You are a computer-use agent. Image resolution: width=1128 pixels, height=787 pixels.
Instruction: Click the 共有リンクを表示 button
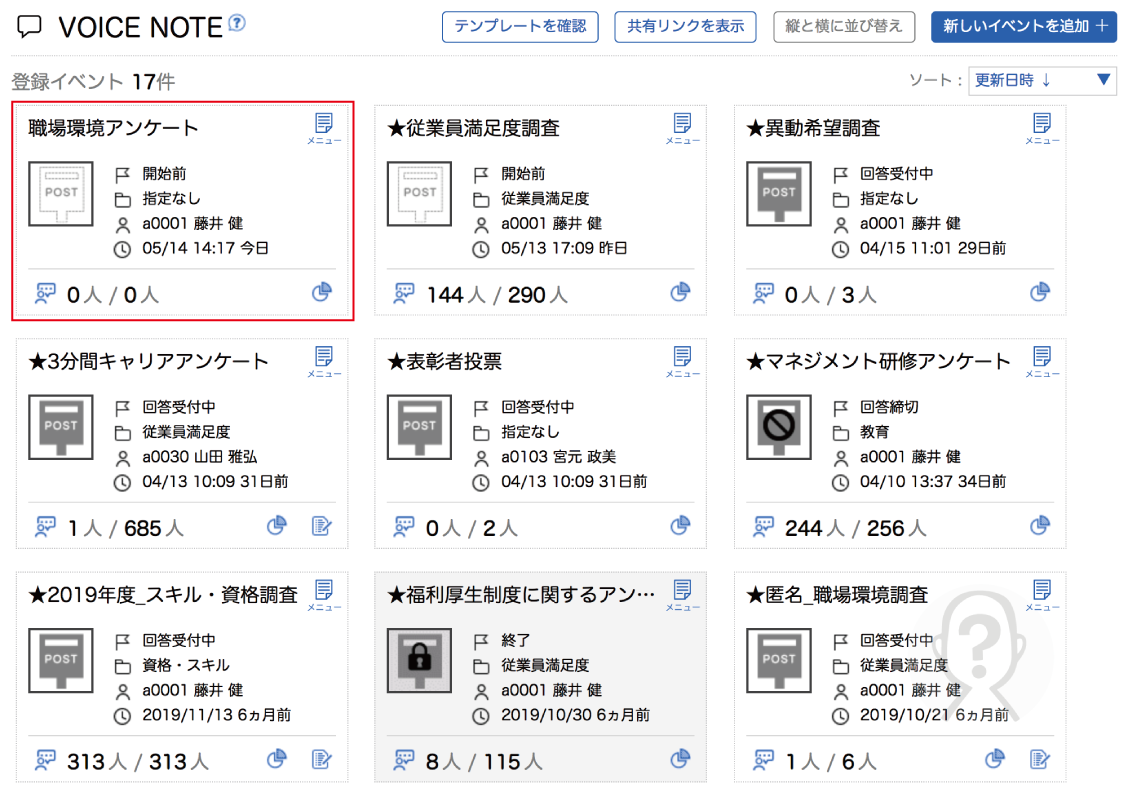coord(685,27)
